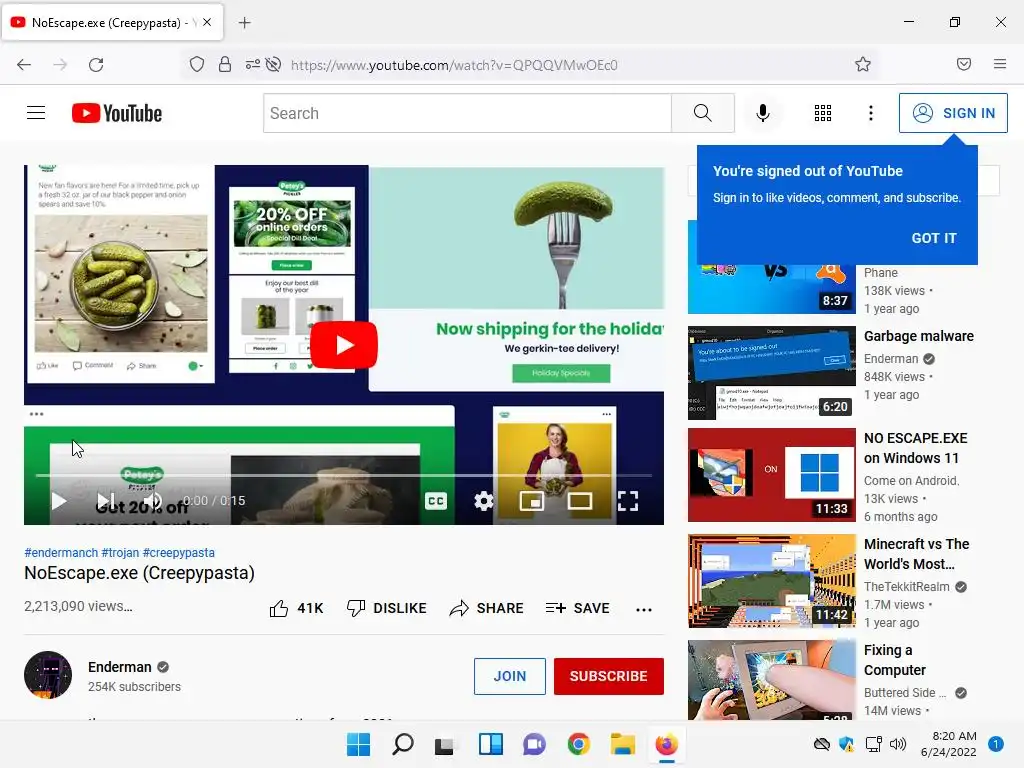The width and height of the screenshot is (1024, 768).
Task: Start voice search with the microphone icon
Action: pos(762,113)
